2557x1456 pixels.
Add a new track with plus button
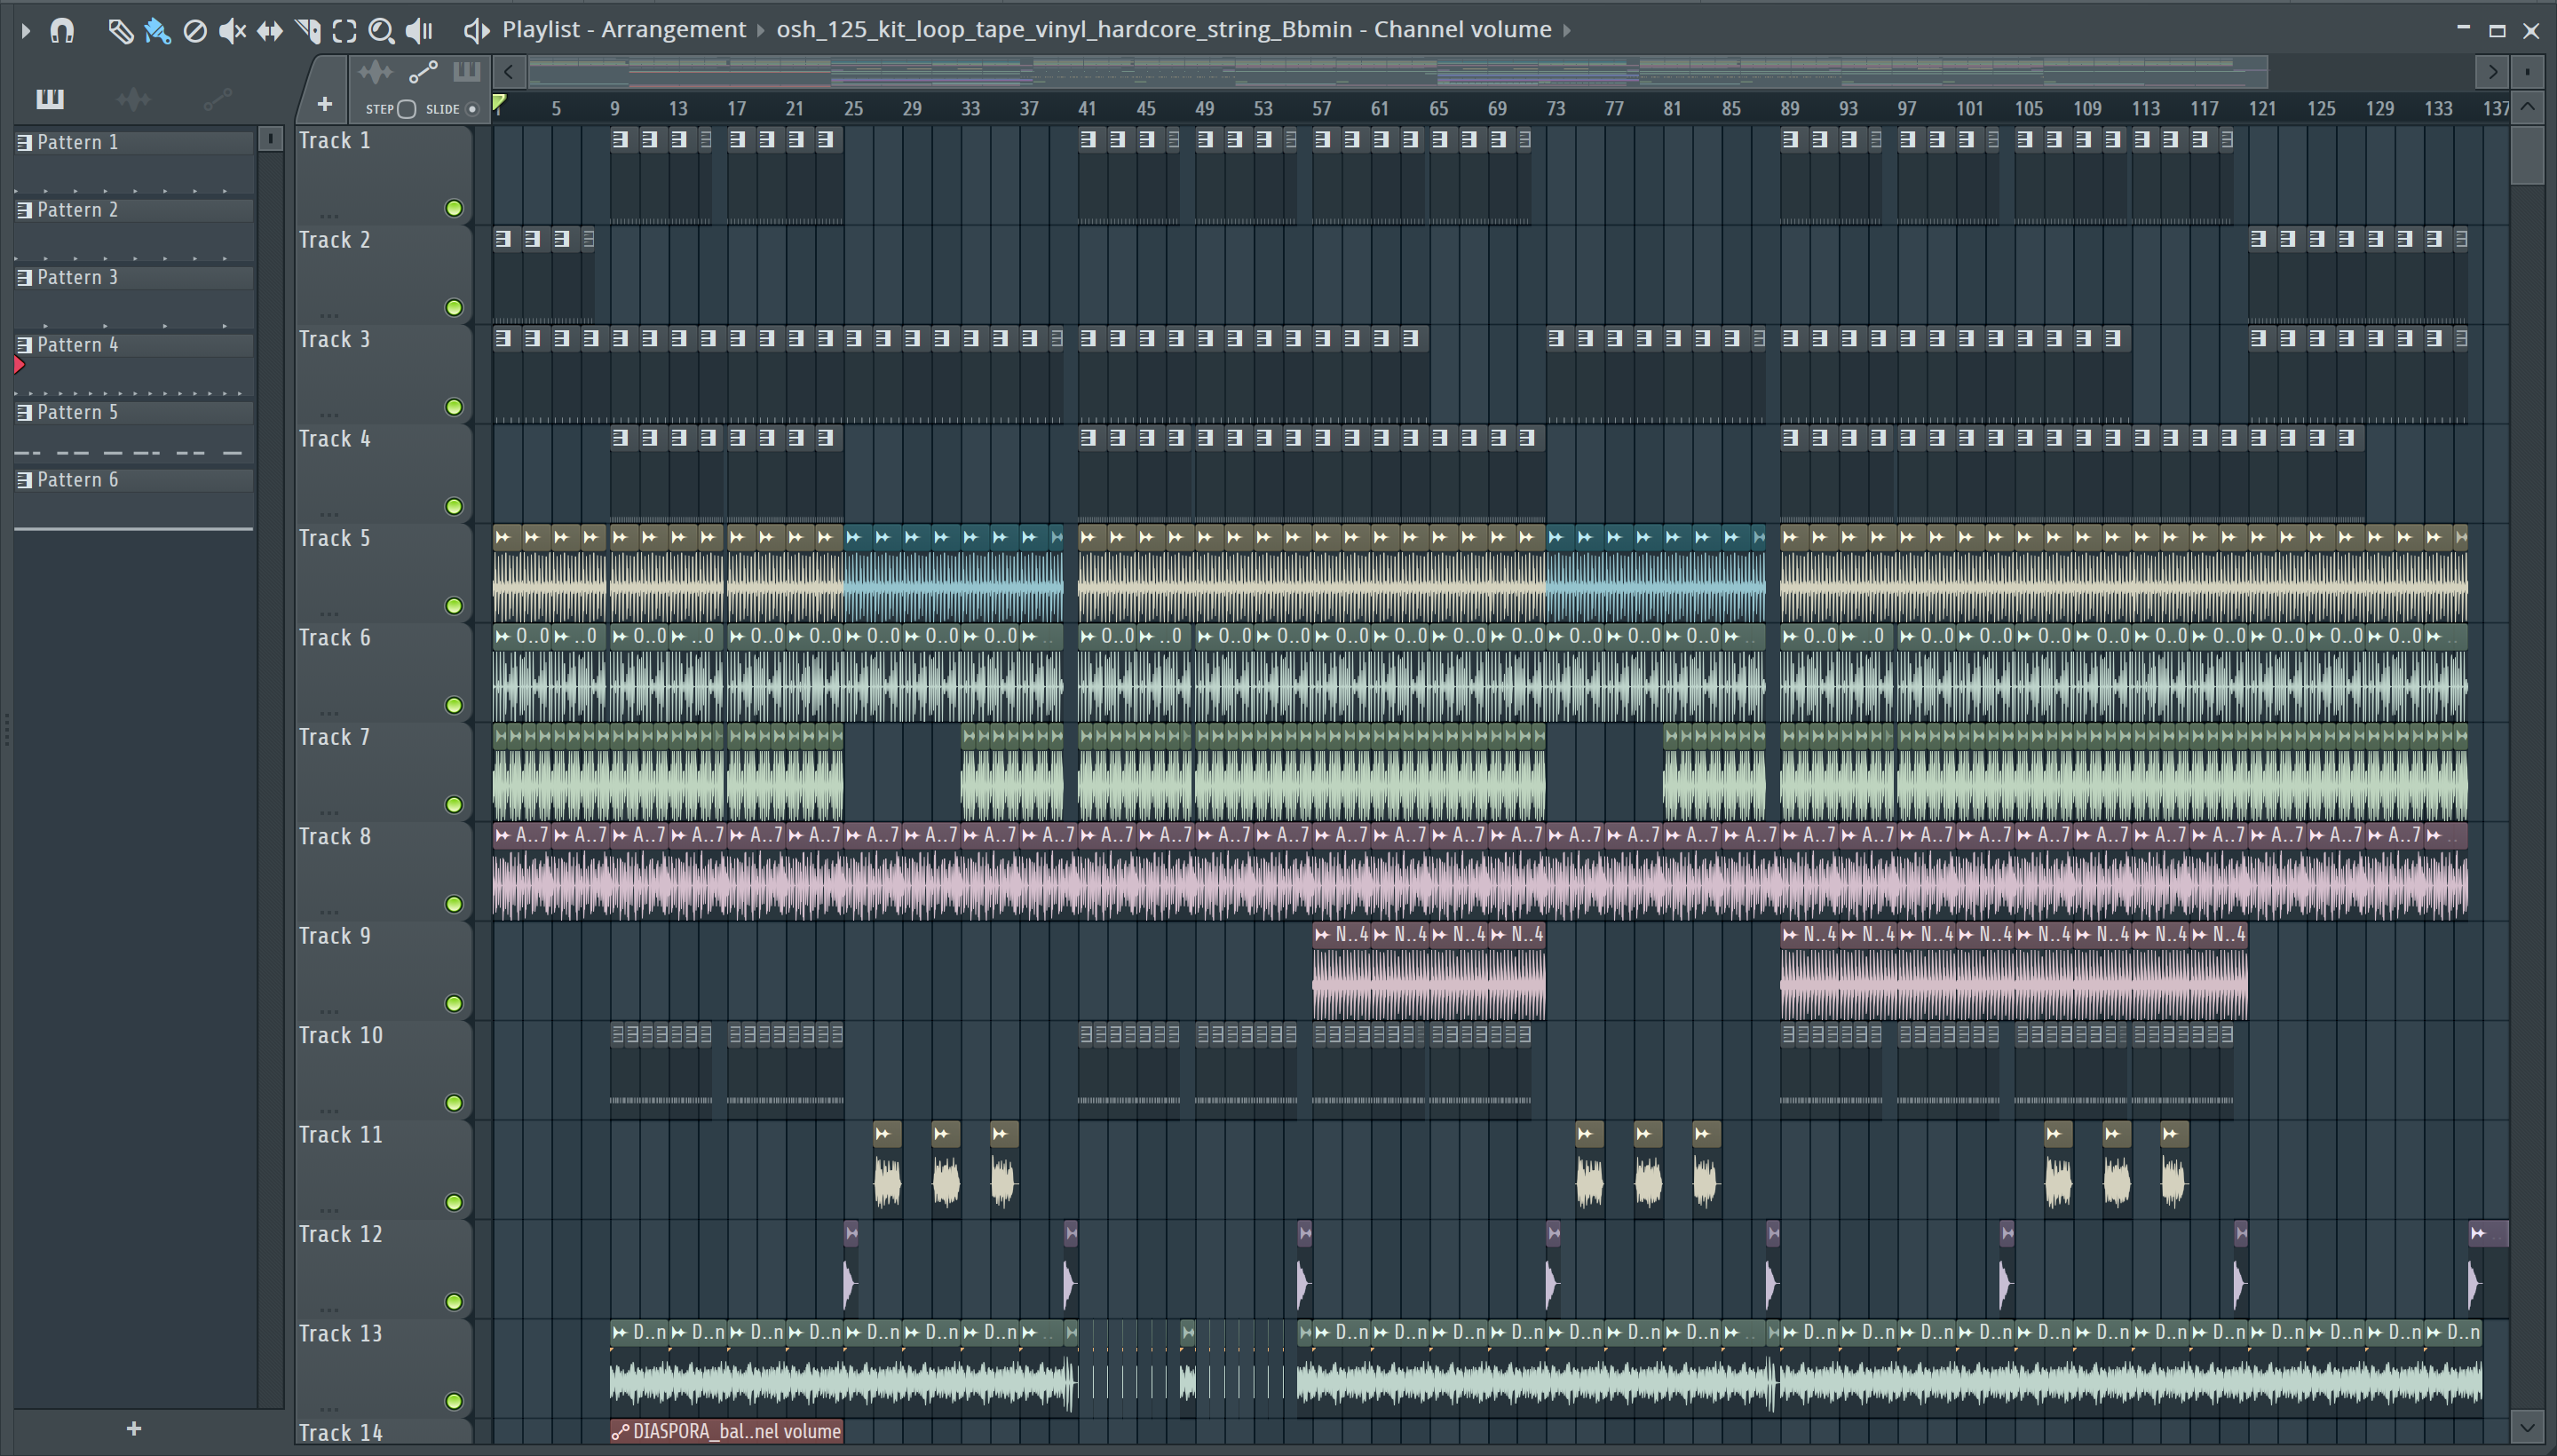(x=324, y=104)
